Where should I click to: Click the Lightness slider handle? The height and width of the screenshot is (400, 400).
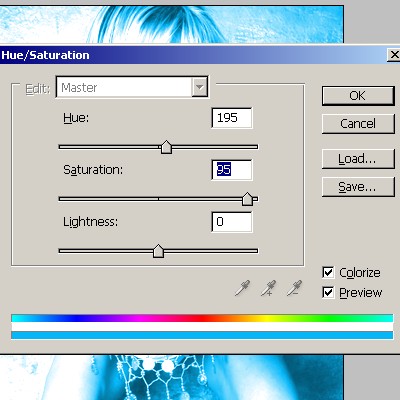click(158, 251)
